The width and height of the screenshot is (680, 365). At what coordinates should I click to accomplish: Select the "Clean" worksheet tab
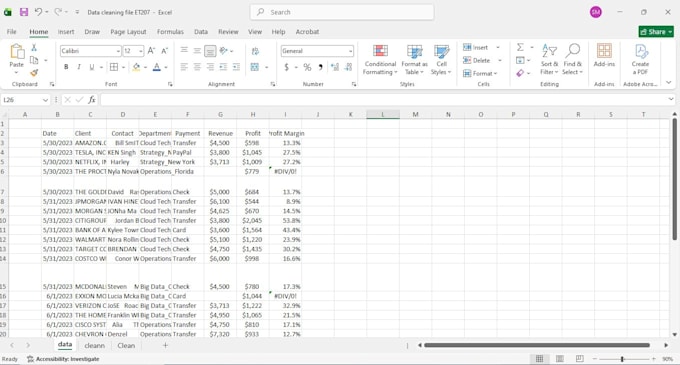[126, 345]
